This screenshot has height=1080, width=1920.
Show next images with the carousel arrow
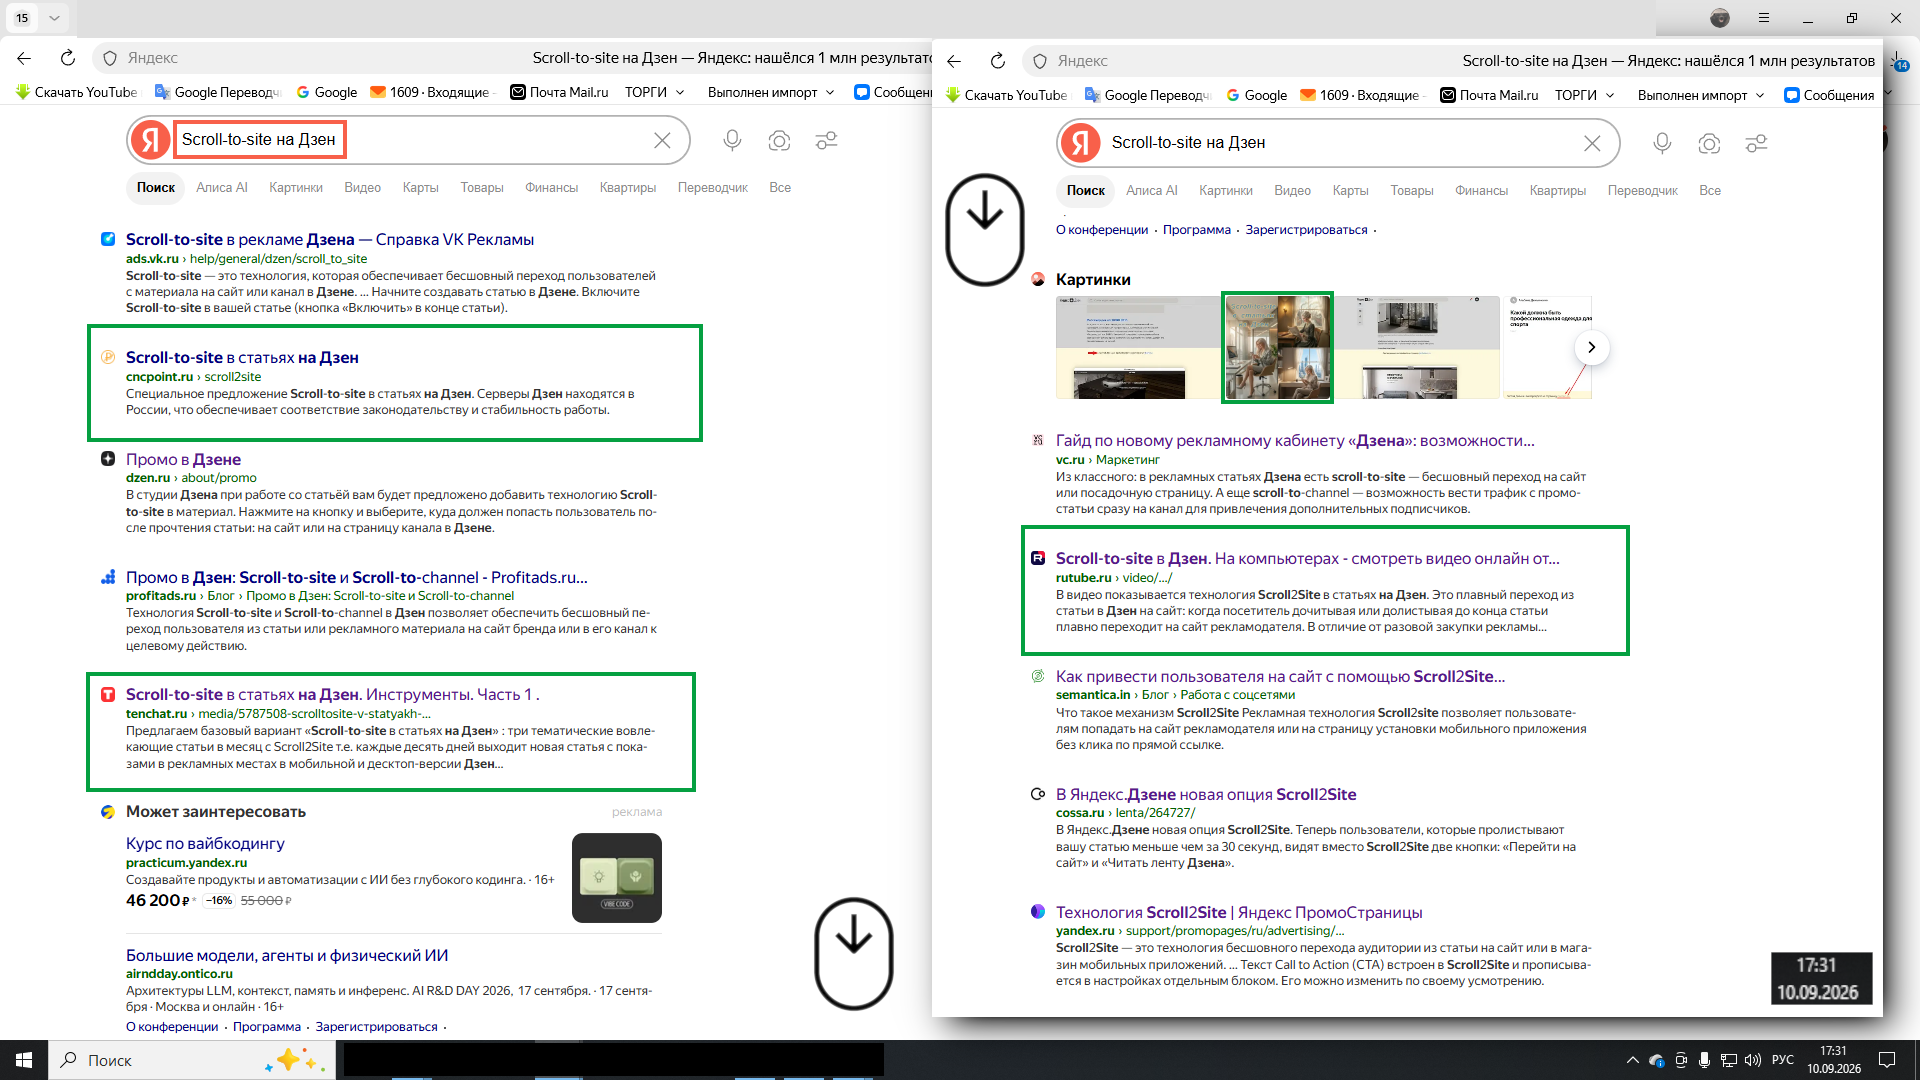[1591, 347]
